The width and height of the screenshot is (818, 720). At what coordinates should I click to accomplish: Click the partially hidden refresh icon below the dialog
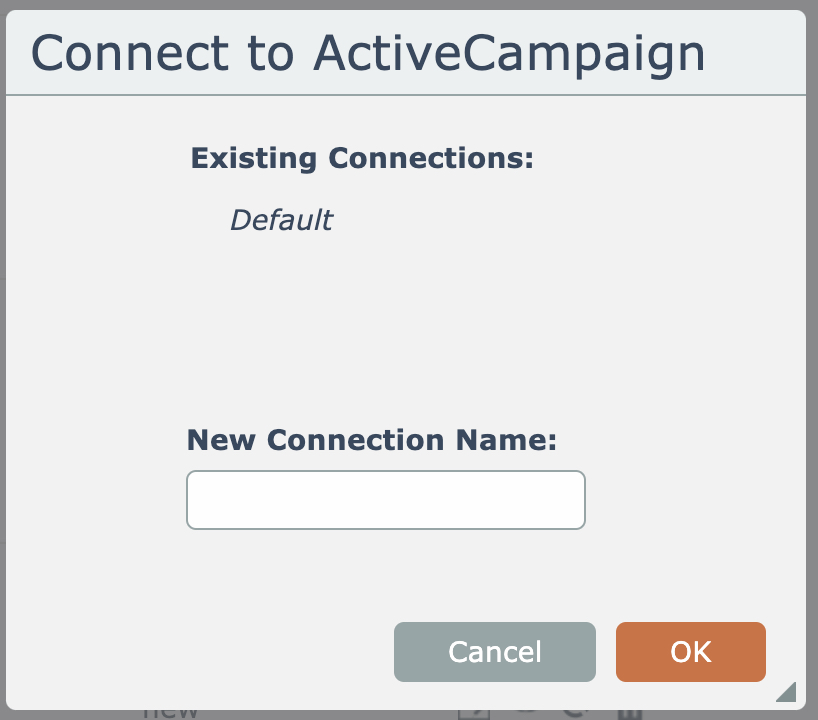[x=573, y=714]
